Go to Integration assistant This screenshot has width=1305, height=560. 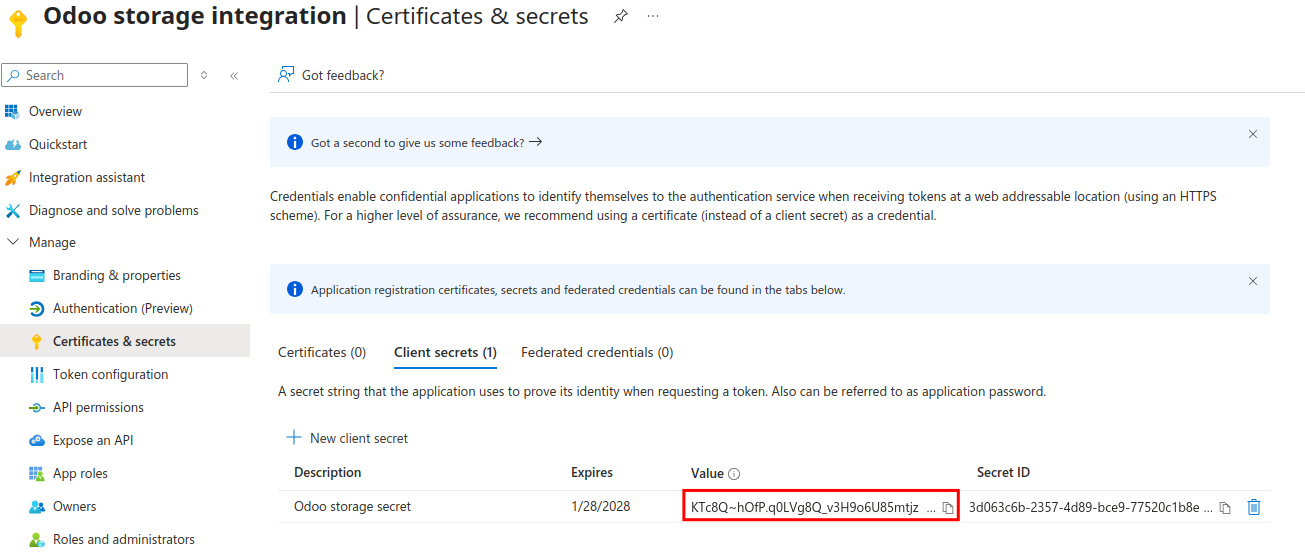click(x=87, y=177)
